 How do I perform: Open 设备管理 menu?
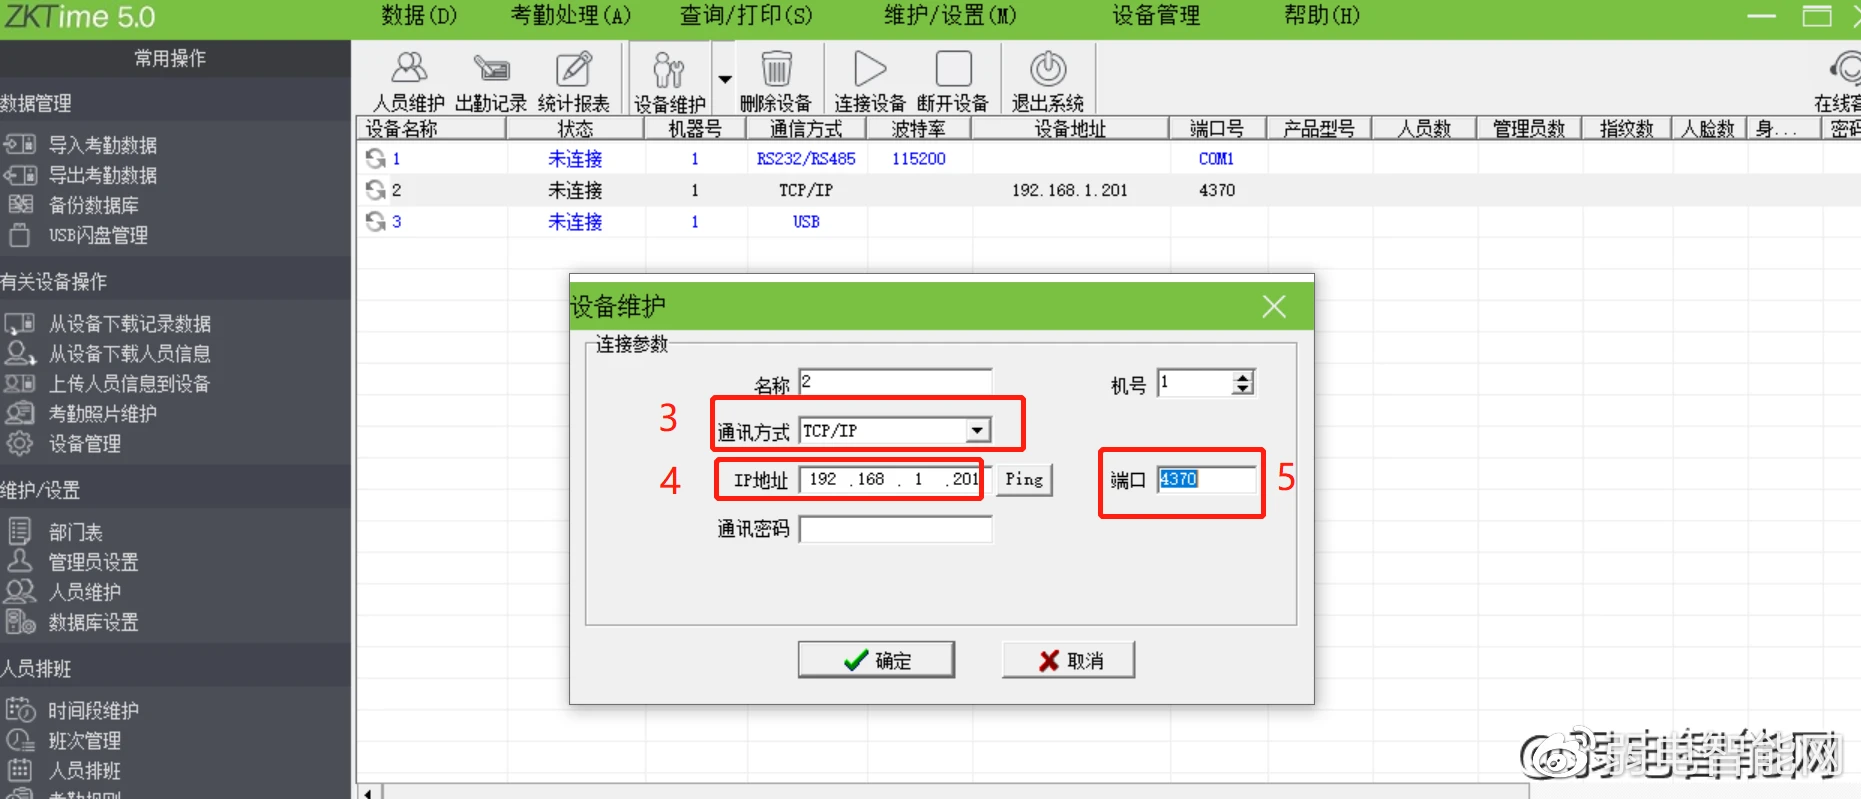point(1156,16)
